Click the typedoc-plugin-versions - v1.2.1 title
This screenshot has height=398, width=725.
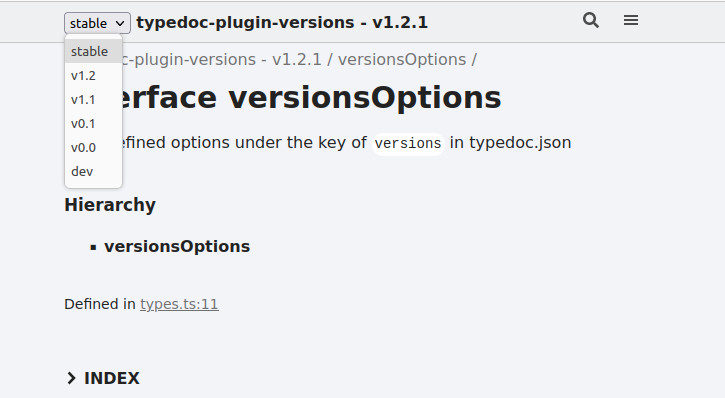(282, 22)
